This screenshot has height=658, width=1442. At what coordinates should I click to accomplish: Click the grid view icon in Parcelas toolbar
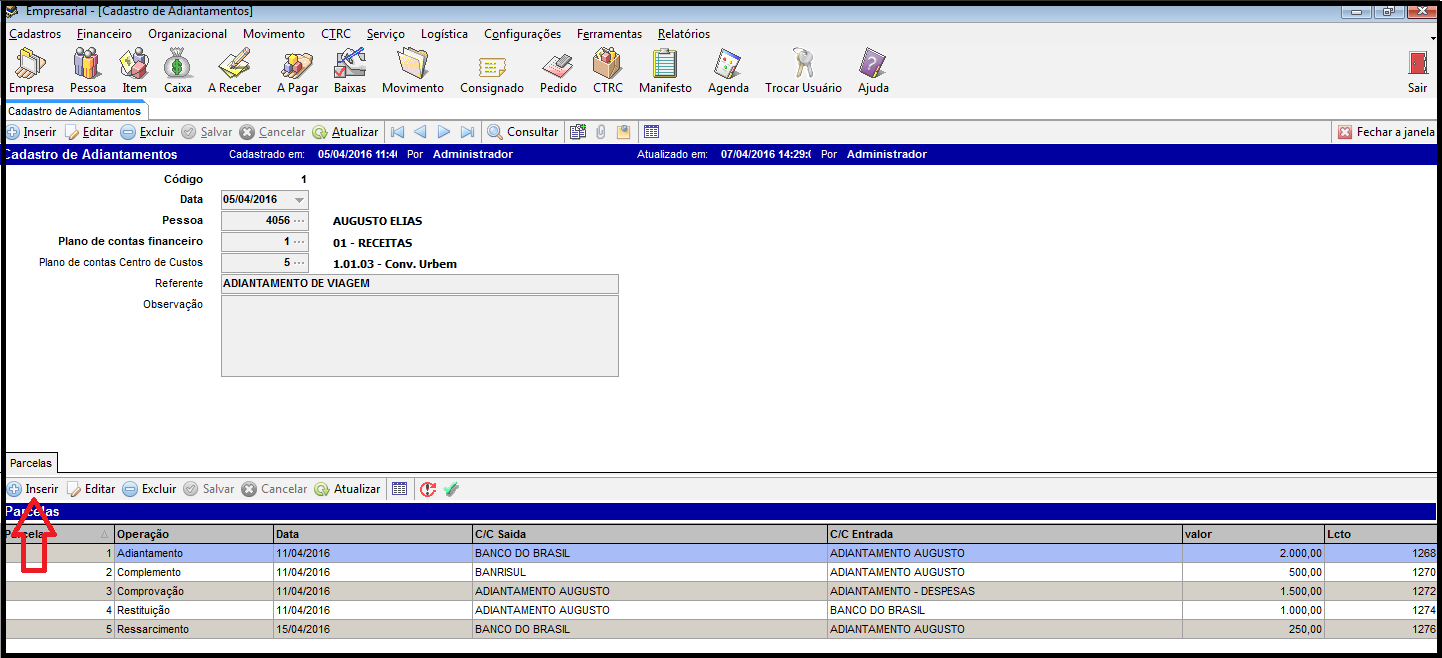[400, 489]
